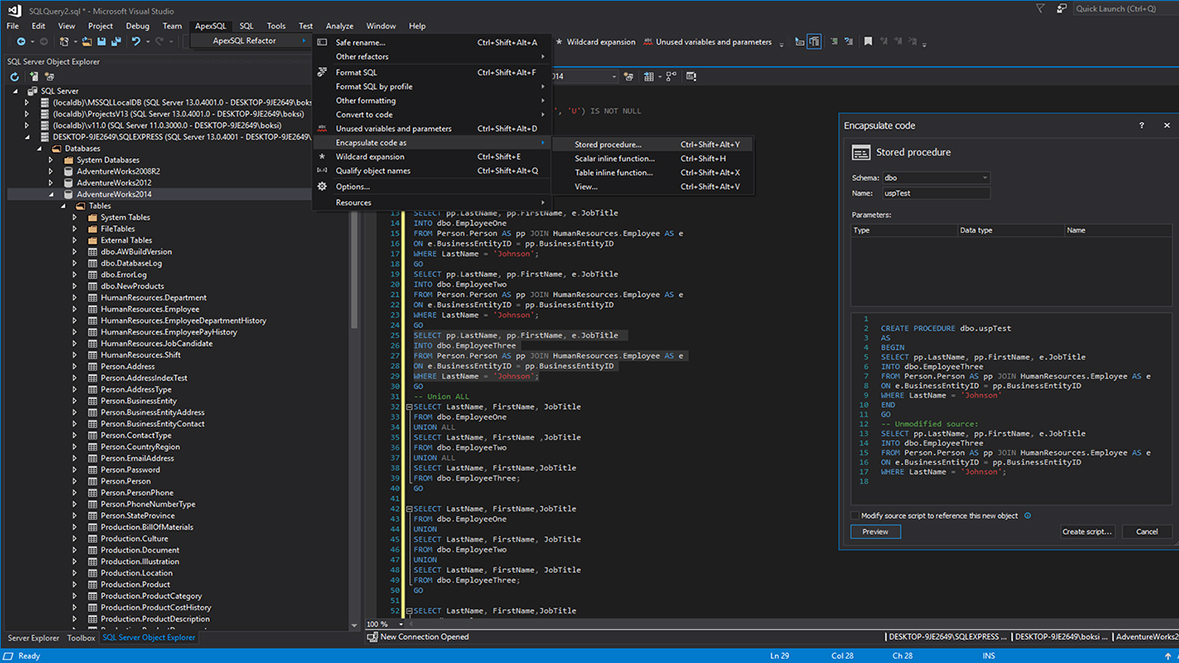Click the Preview button in Encapsulate code dialog
The width and height of the screenshot is (1179, 663).
pos(875,531)
